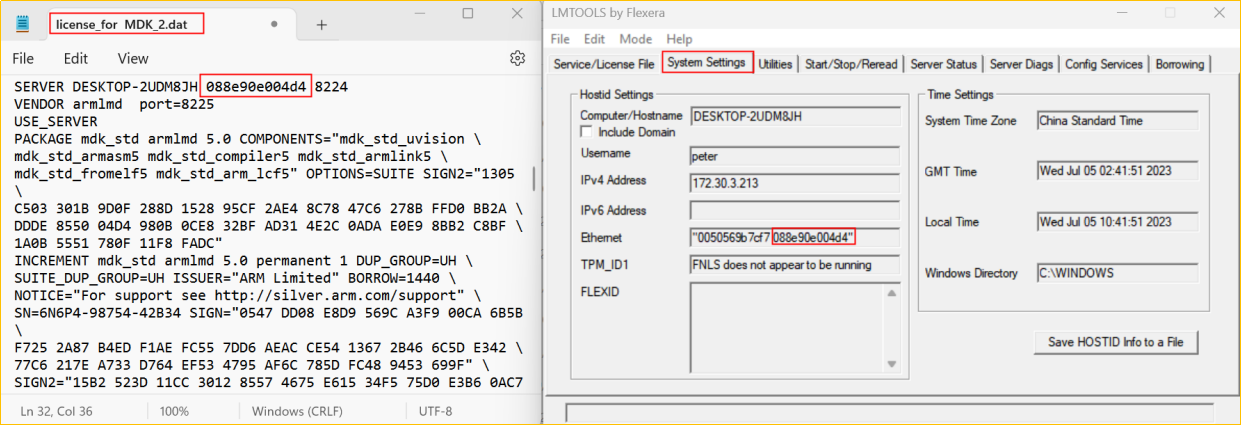Switch to the Service/License File tab
Viewport: 1242px width, 426px height.
click(x=604, y=64)
